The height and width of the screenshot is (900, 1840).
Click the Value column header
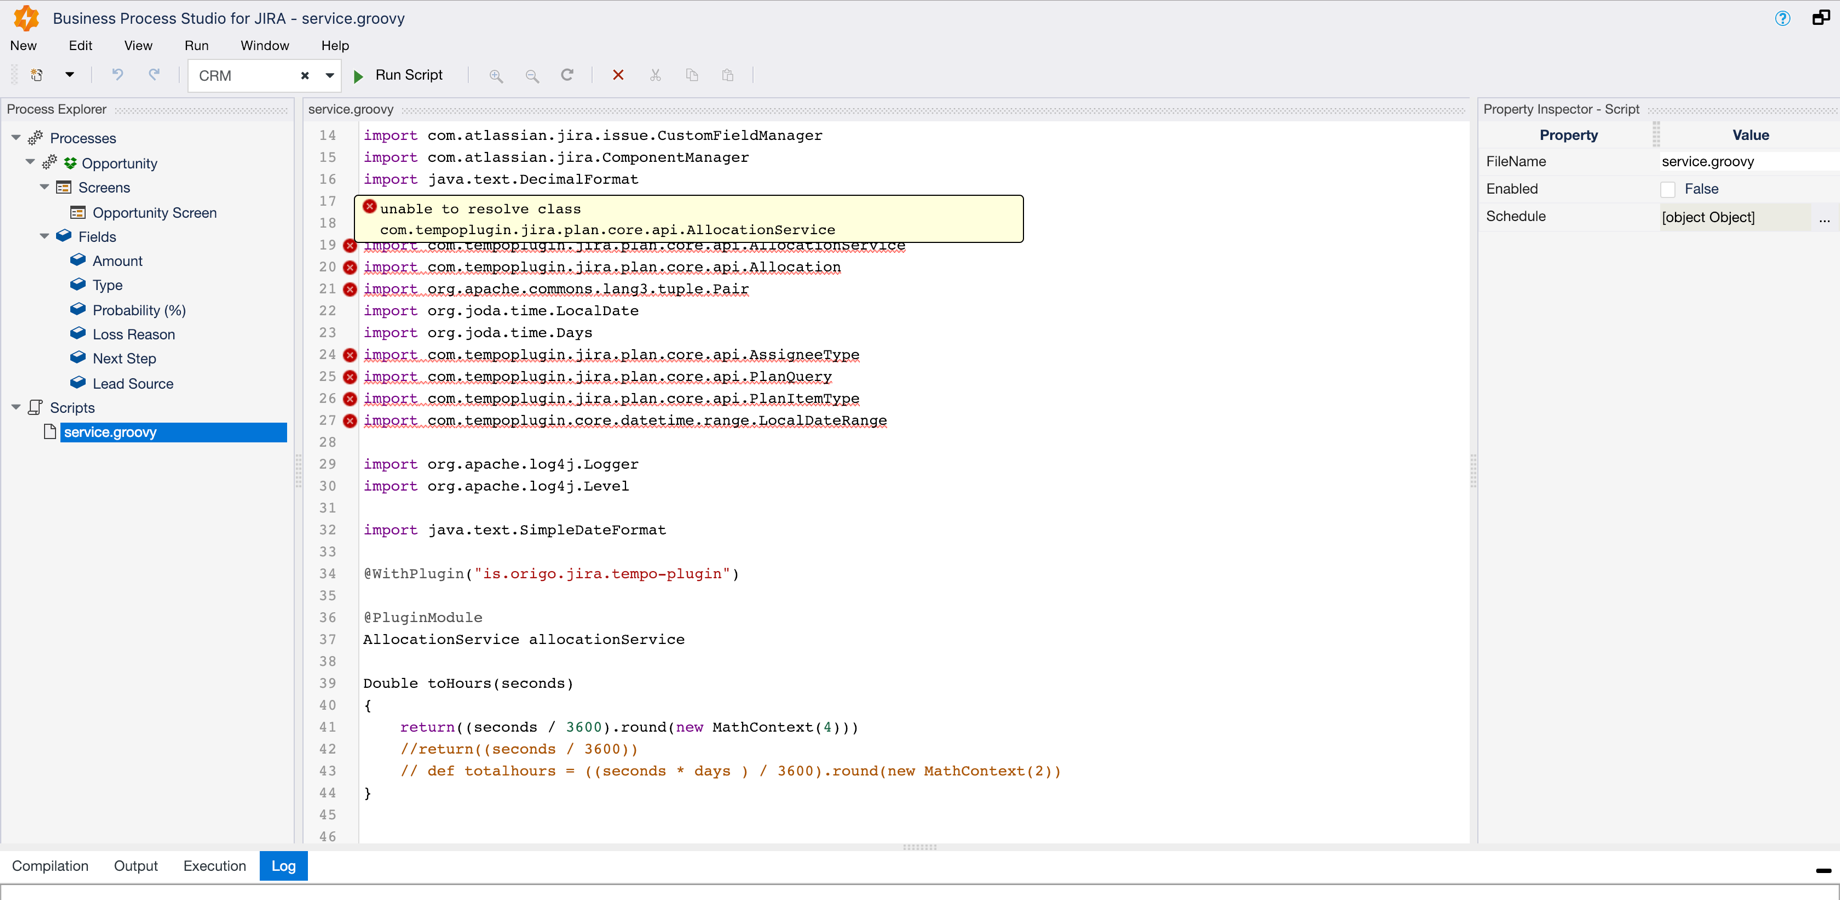tap(1750, 135)
